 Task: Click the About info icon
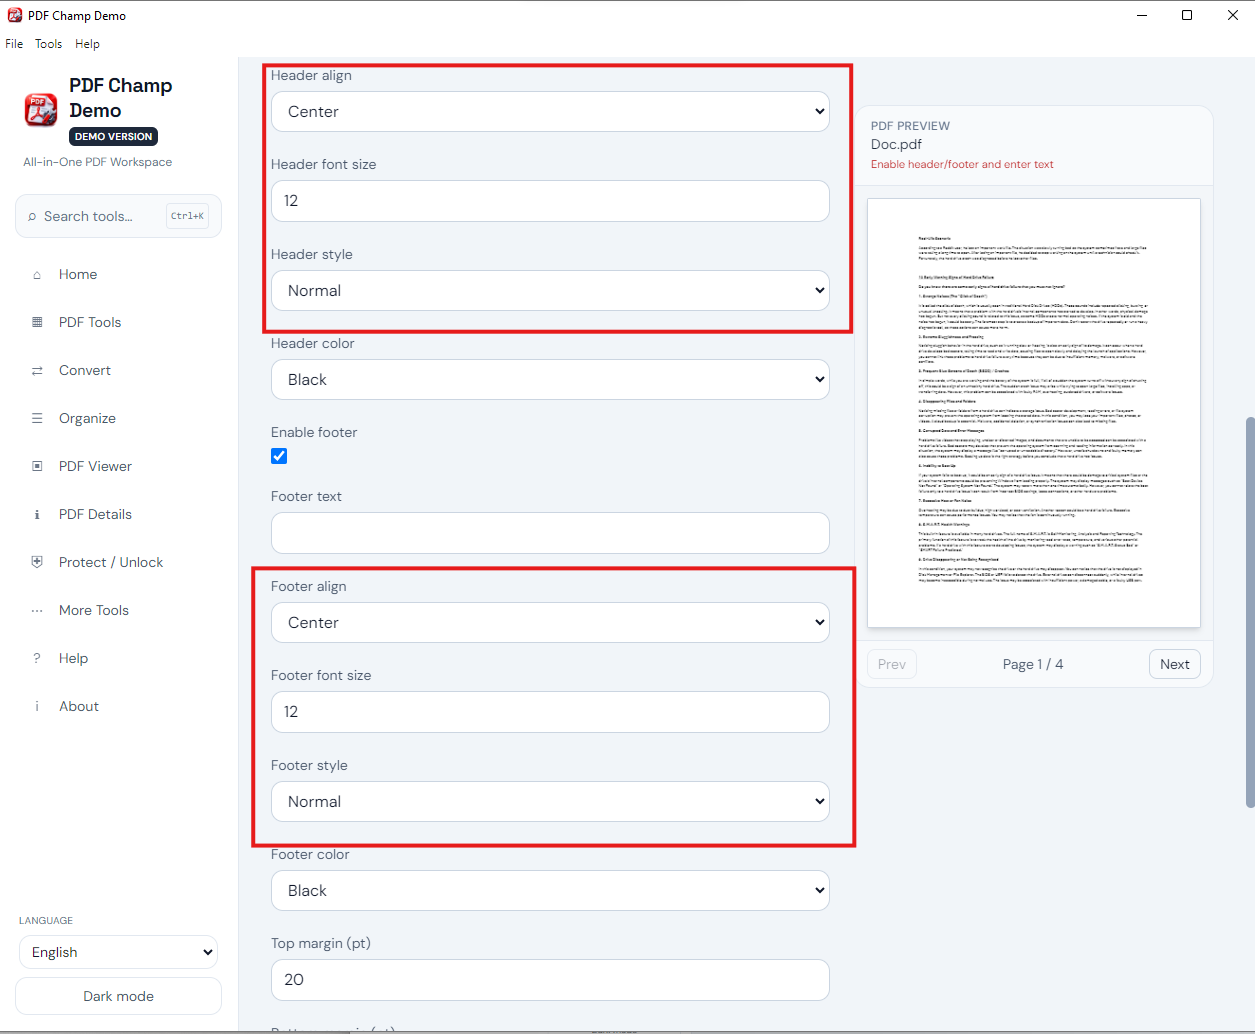tap(37, 707)
